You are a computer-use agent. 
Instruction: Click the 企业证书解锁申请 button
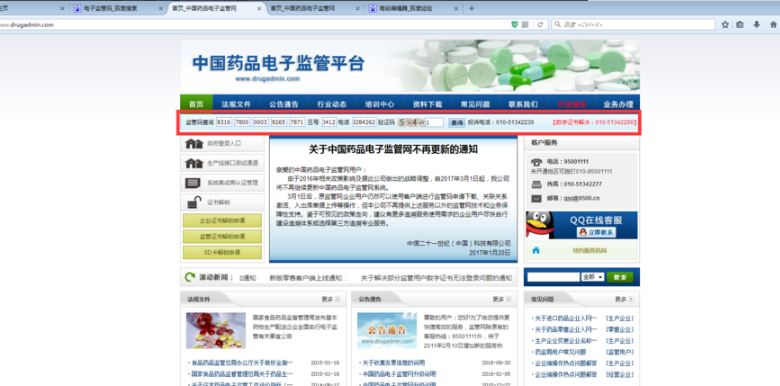tap(222, 220)
